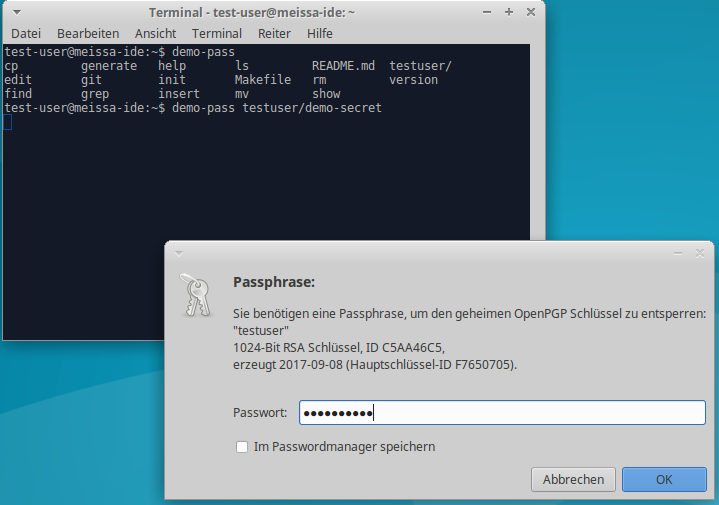The image size is (719, 505).
Task: Open the Passphrase dialog window menu arrow
Action: pyautogui.click(x=179, y=254)
